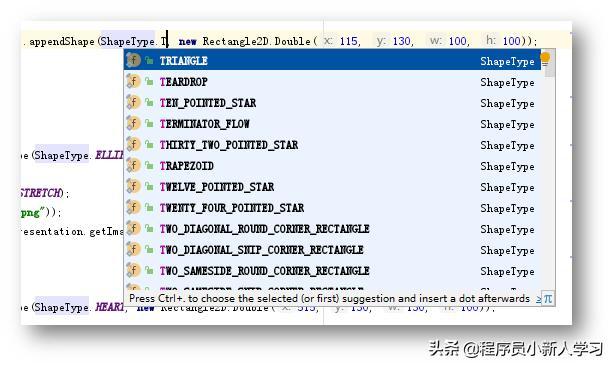Click the public access lock icon next to TEARDROP
Viewport: 614px width, 367px height.
tap(149, 81)
